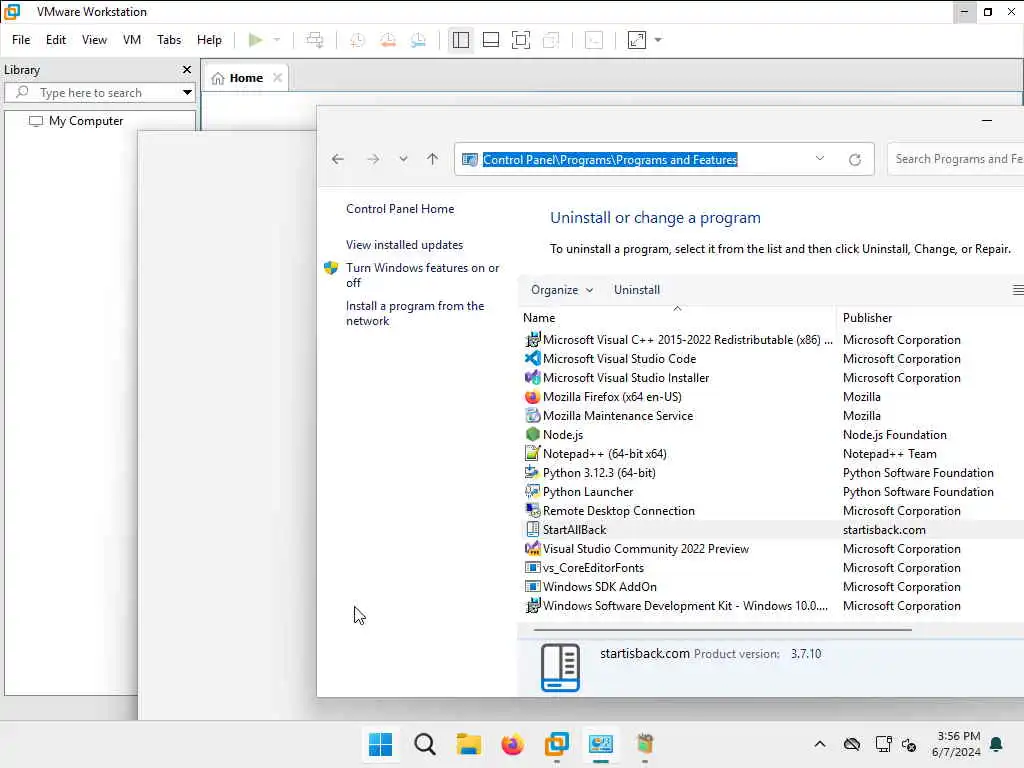
Task: Open the VMware Tabs menu
Action: click(x=169, y=40)
